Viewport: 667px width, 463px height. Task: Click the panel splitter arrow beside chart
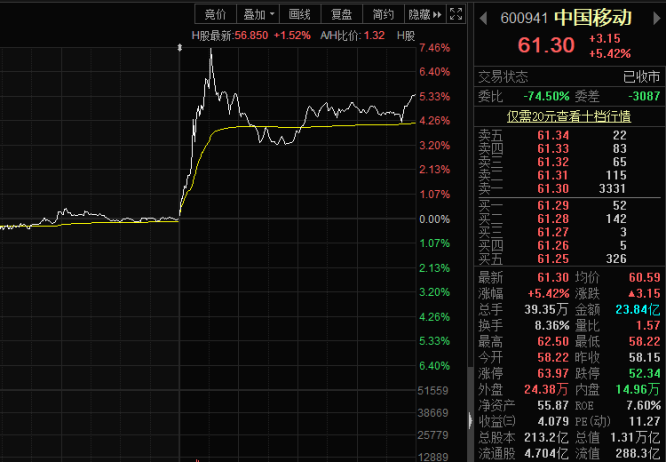[470, 420]
